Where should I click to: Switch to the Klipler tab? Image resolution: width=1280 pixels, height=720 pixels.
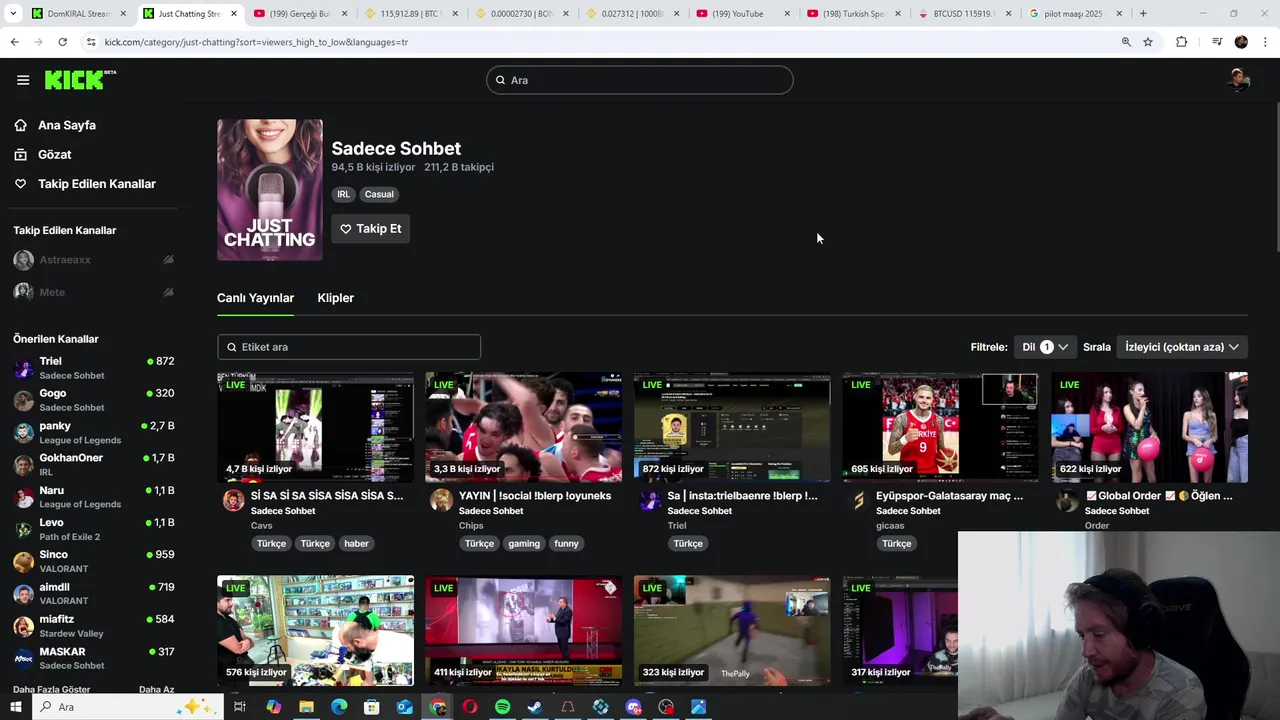point(335,298)
